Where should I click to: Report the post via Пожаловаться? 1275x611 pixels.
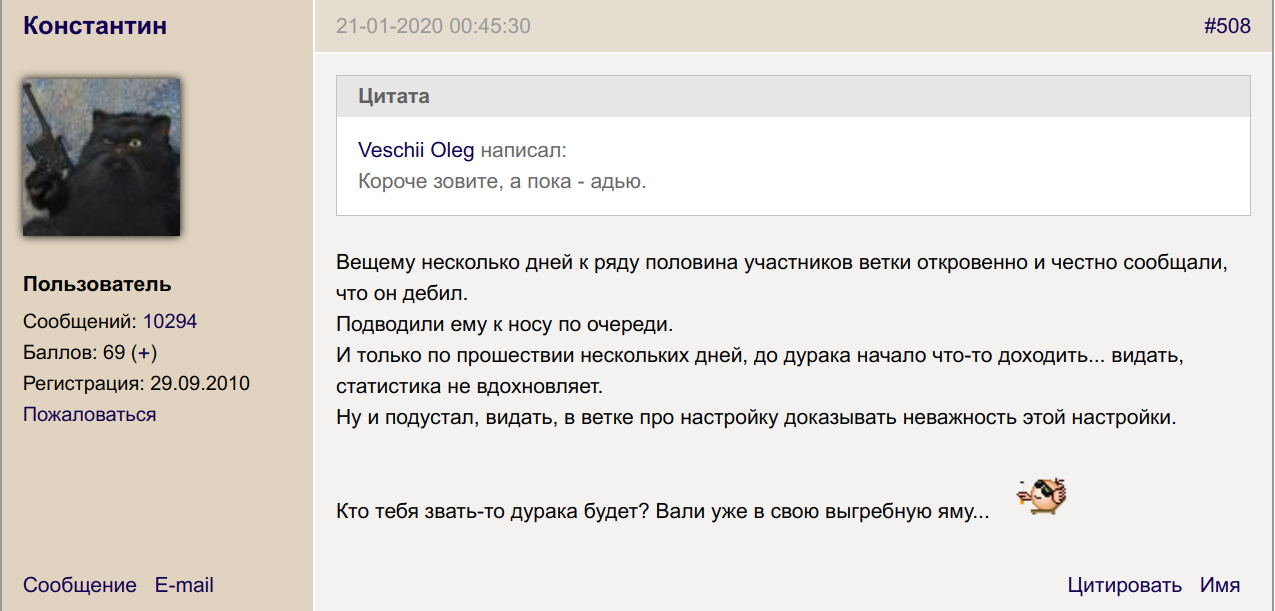89,414
